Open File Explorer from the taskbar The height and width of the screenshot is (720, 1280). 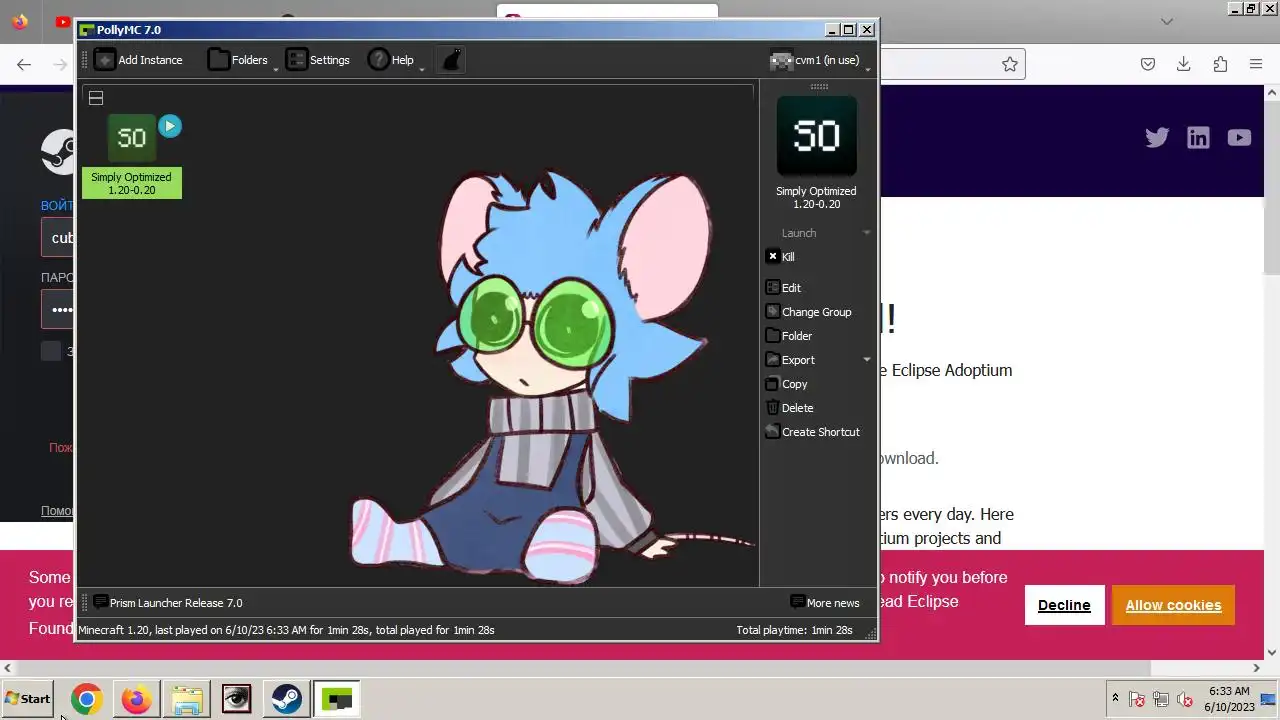click(186, 699)
